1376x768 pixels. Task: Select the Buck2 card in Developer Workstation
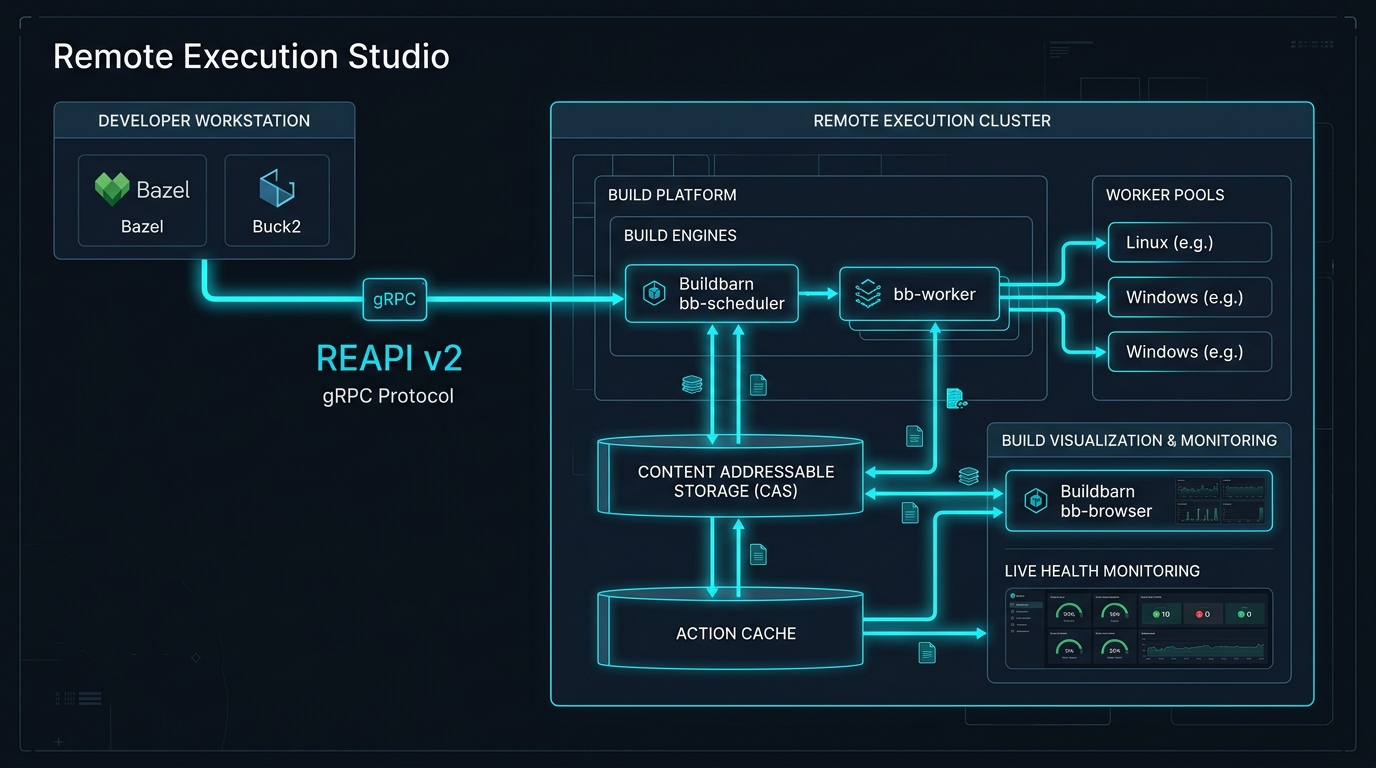[x=277, y=200]
